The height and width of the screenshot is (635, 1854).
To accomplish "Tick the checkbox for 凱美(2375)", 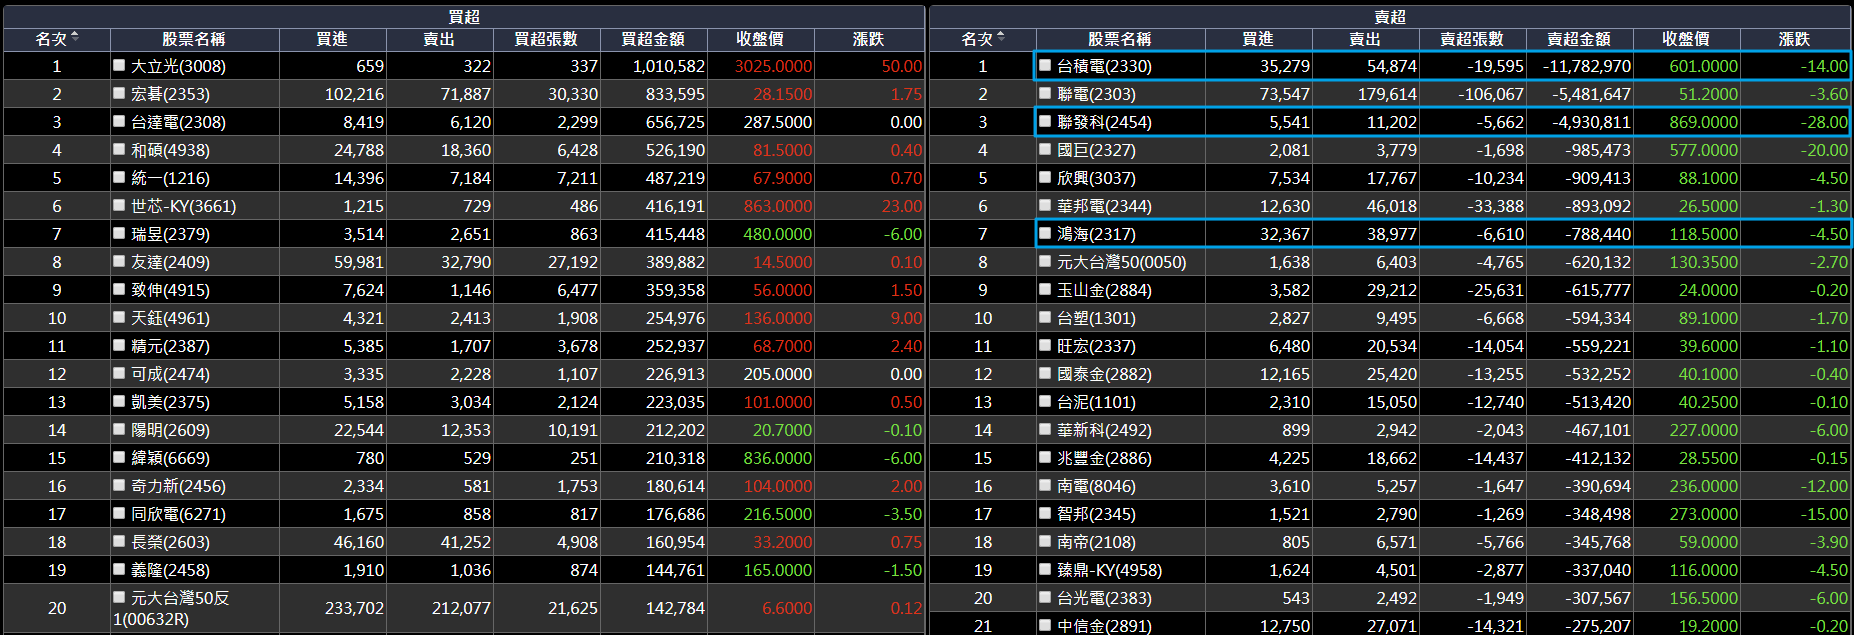I will point(119,401).
